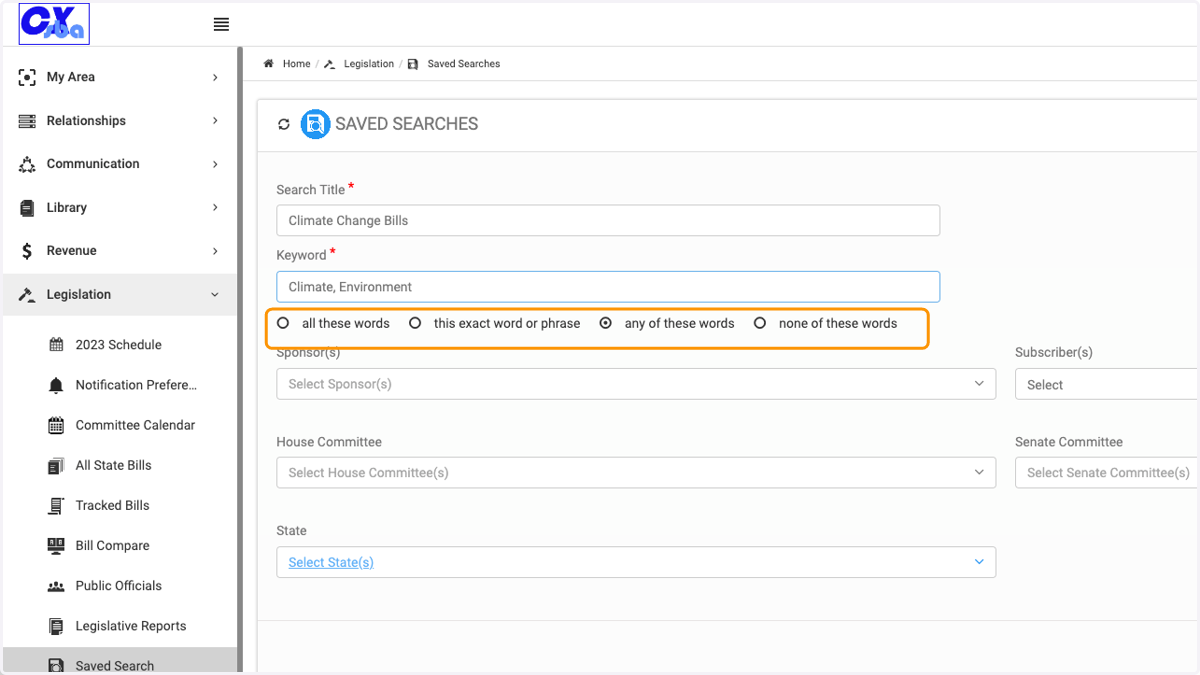Select the 'none of these words' radio
Screen dimensions: 1200x675
tap(760, 323)
